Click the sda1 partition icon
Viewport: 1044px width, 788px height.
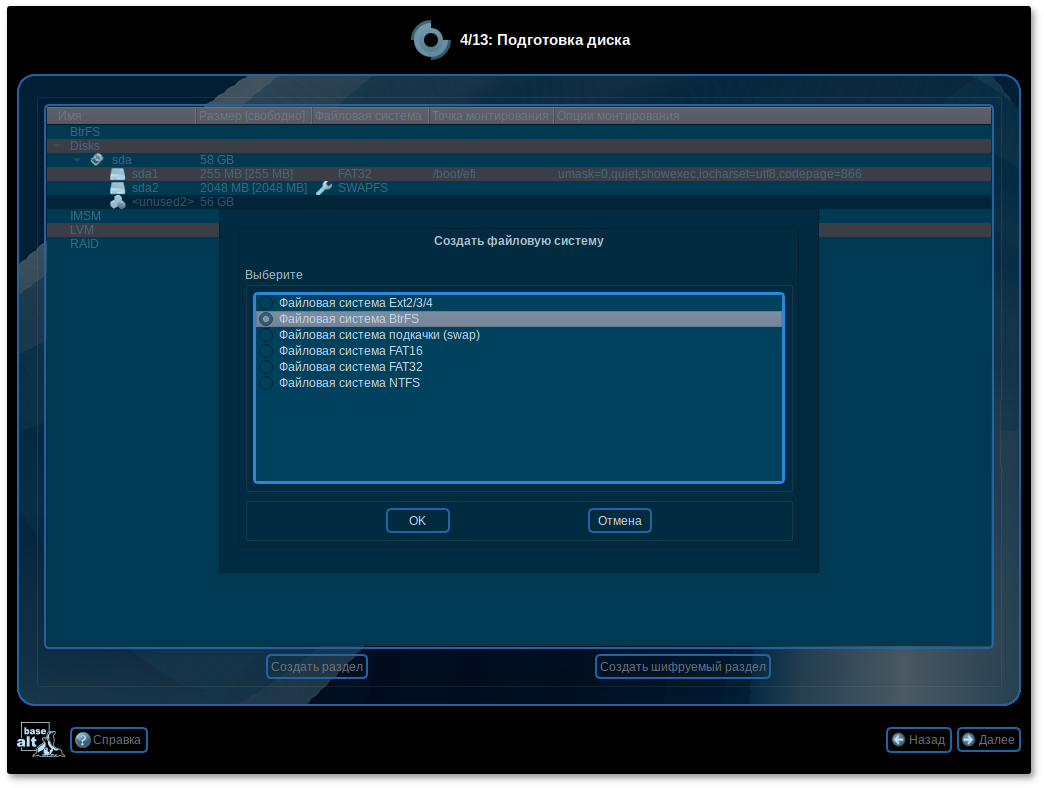click(118, 174)
